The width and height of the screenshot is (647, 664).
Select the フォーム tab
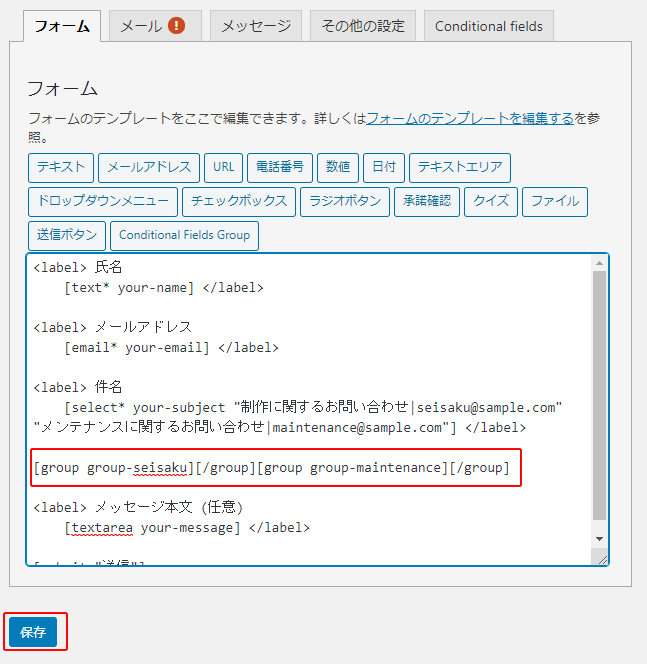(62, 26)
